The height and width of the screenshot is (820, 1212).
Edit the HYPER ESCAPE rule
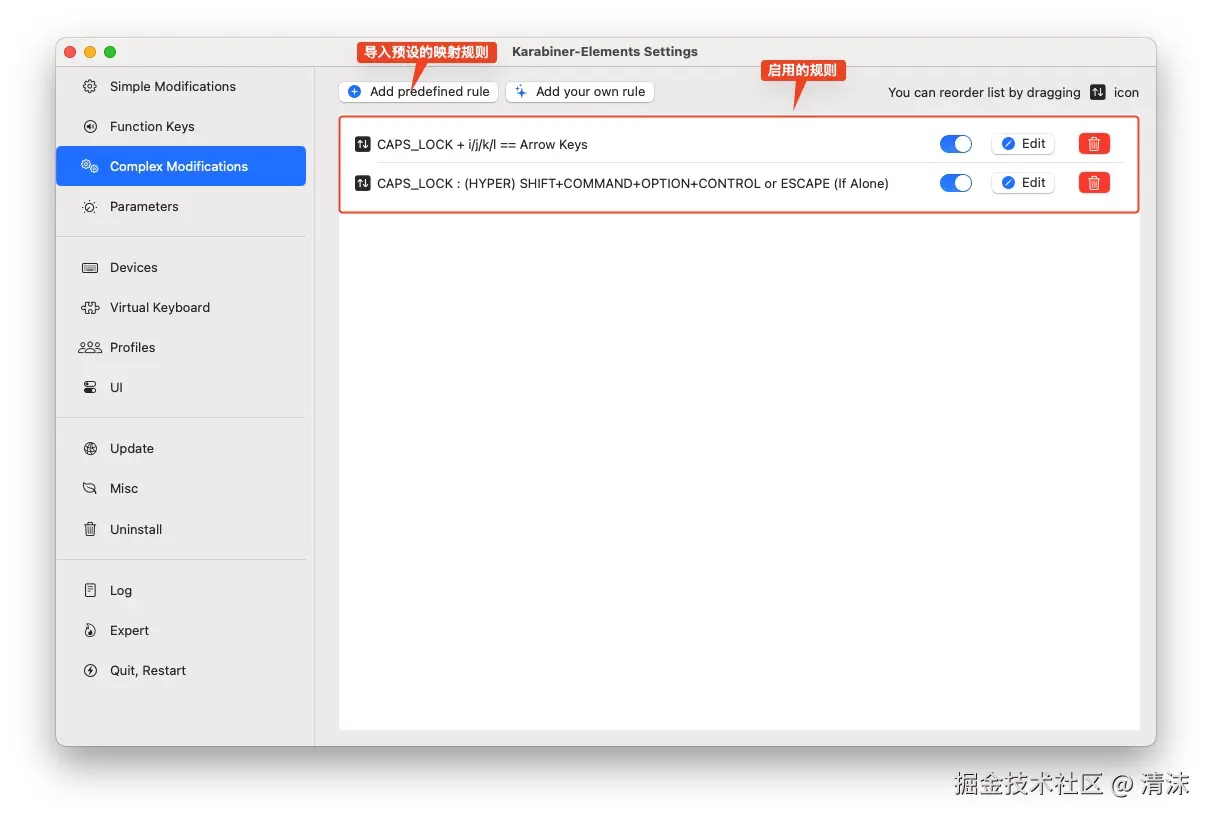(1023, 183)
